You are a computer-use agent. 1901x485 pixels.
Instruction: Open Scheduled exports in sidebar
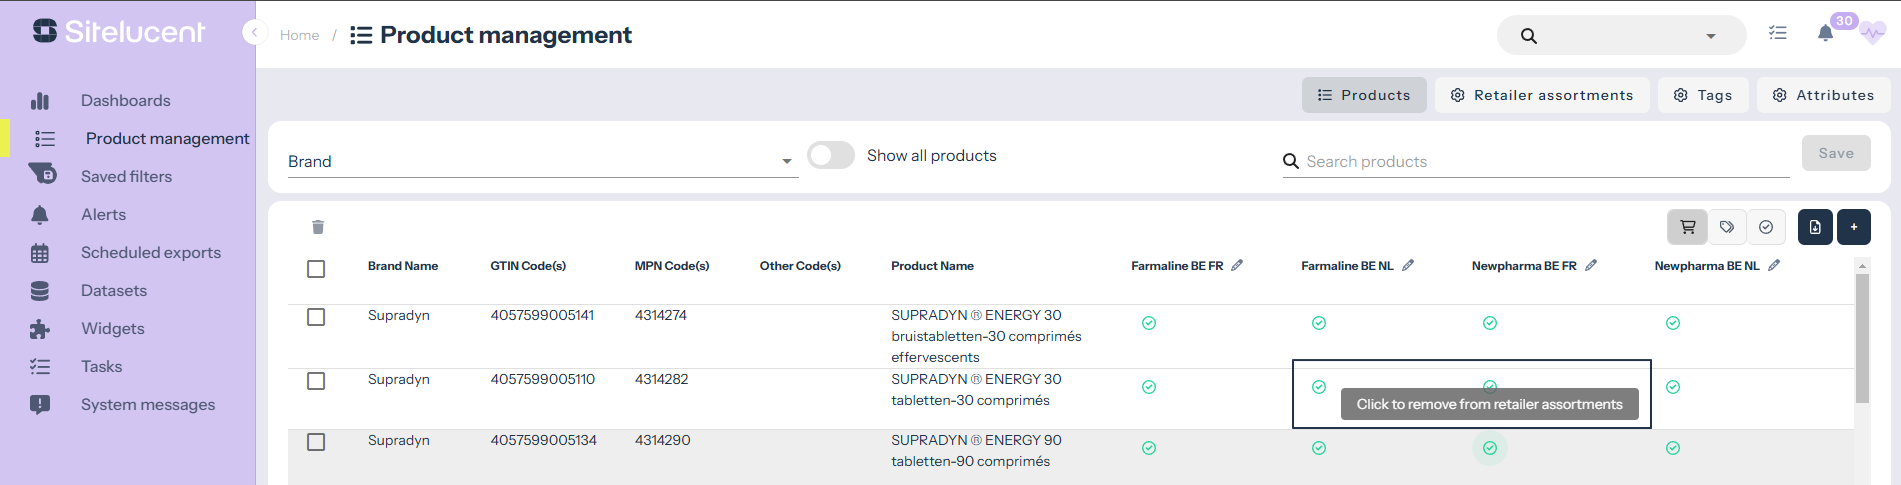pos(150,253)
